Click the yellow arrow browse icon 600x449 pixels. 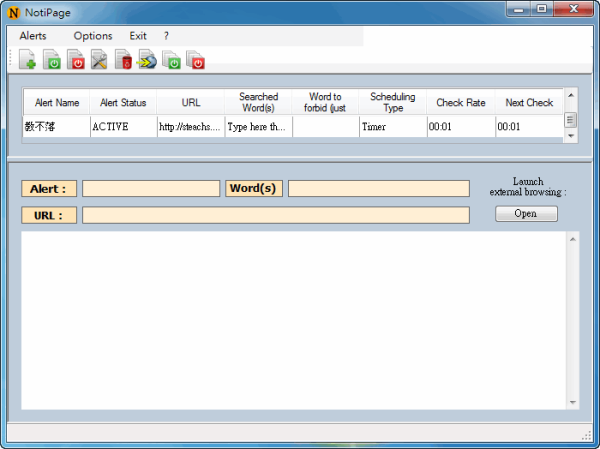[147, 61]
